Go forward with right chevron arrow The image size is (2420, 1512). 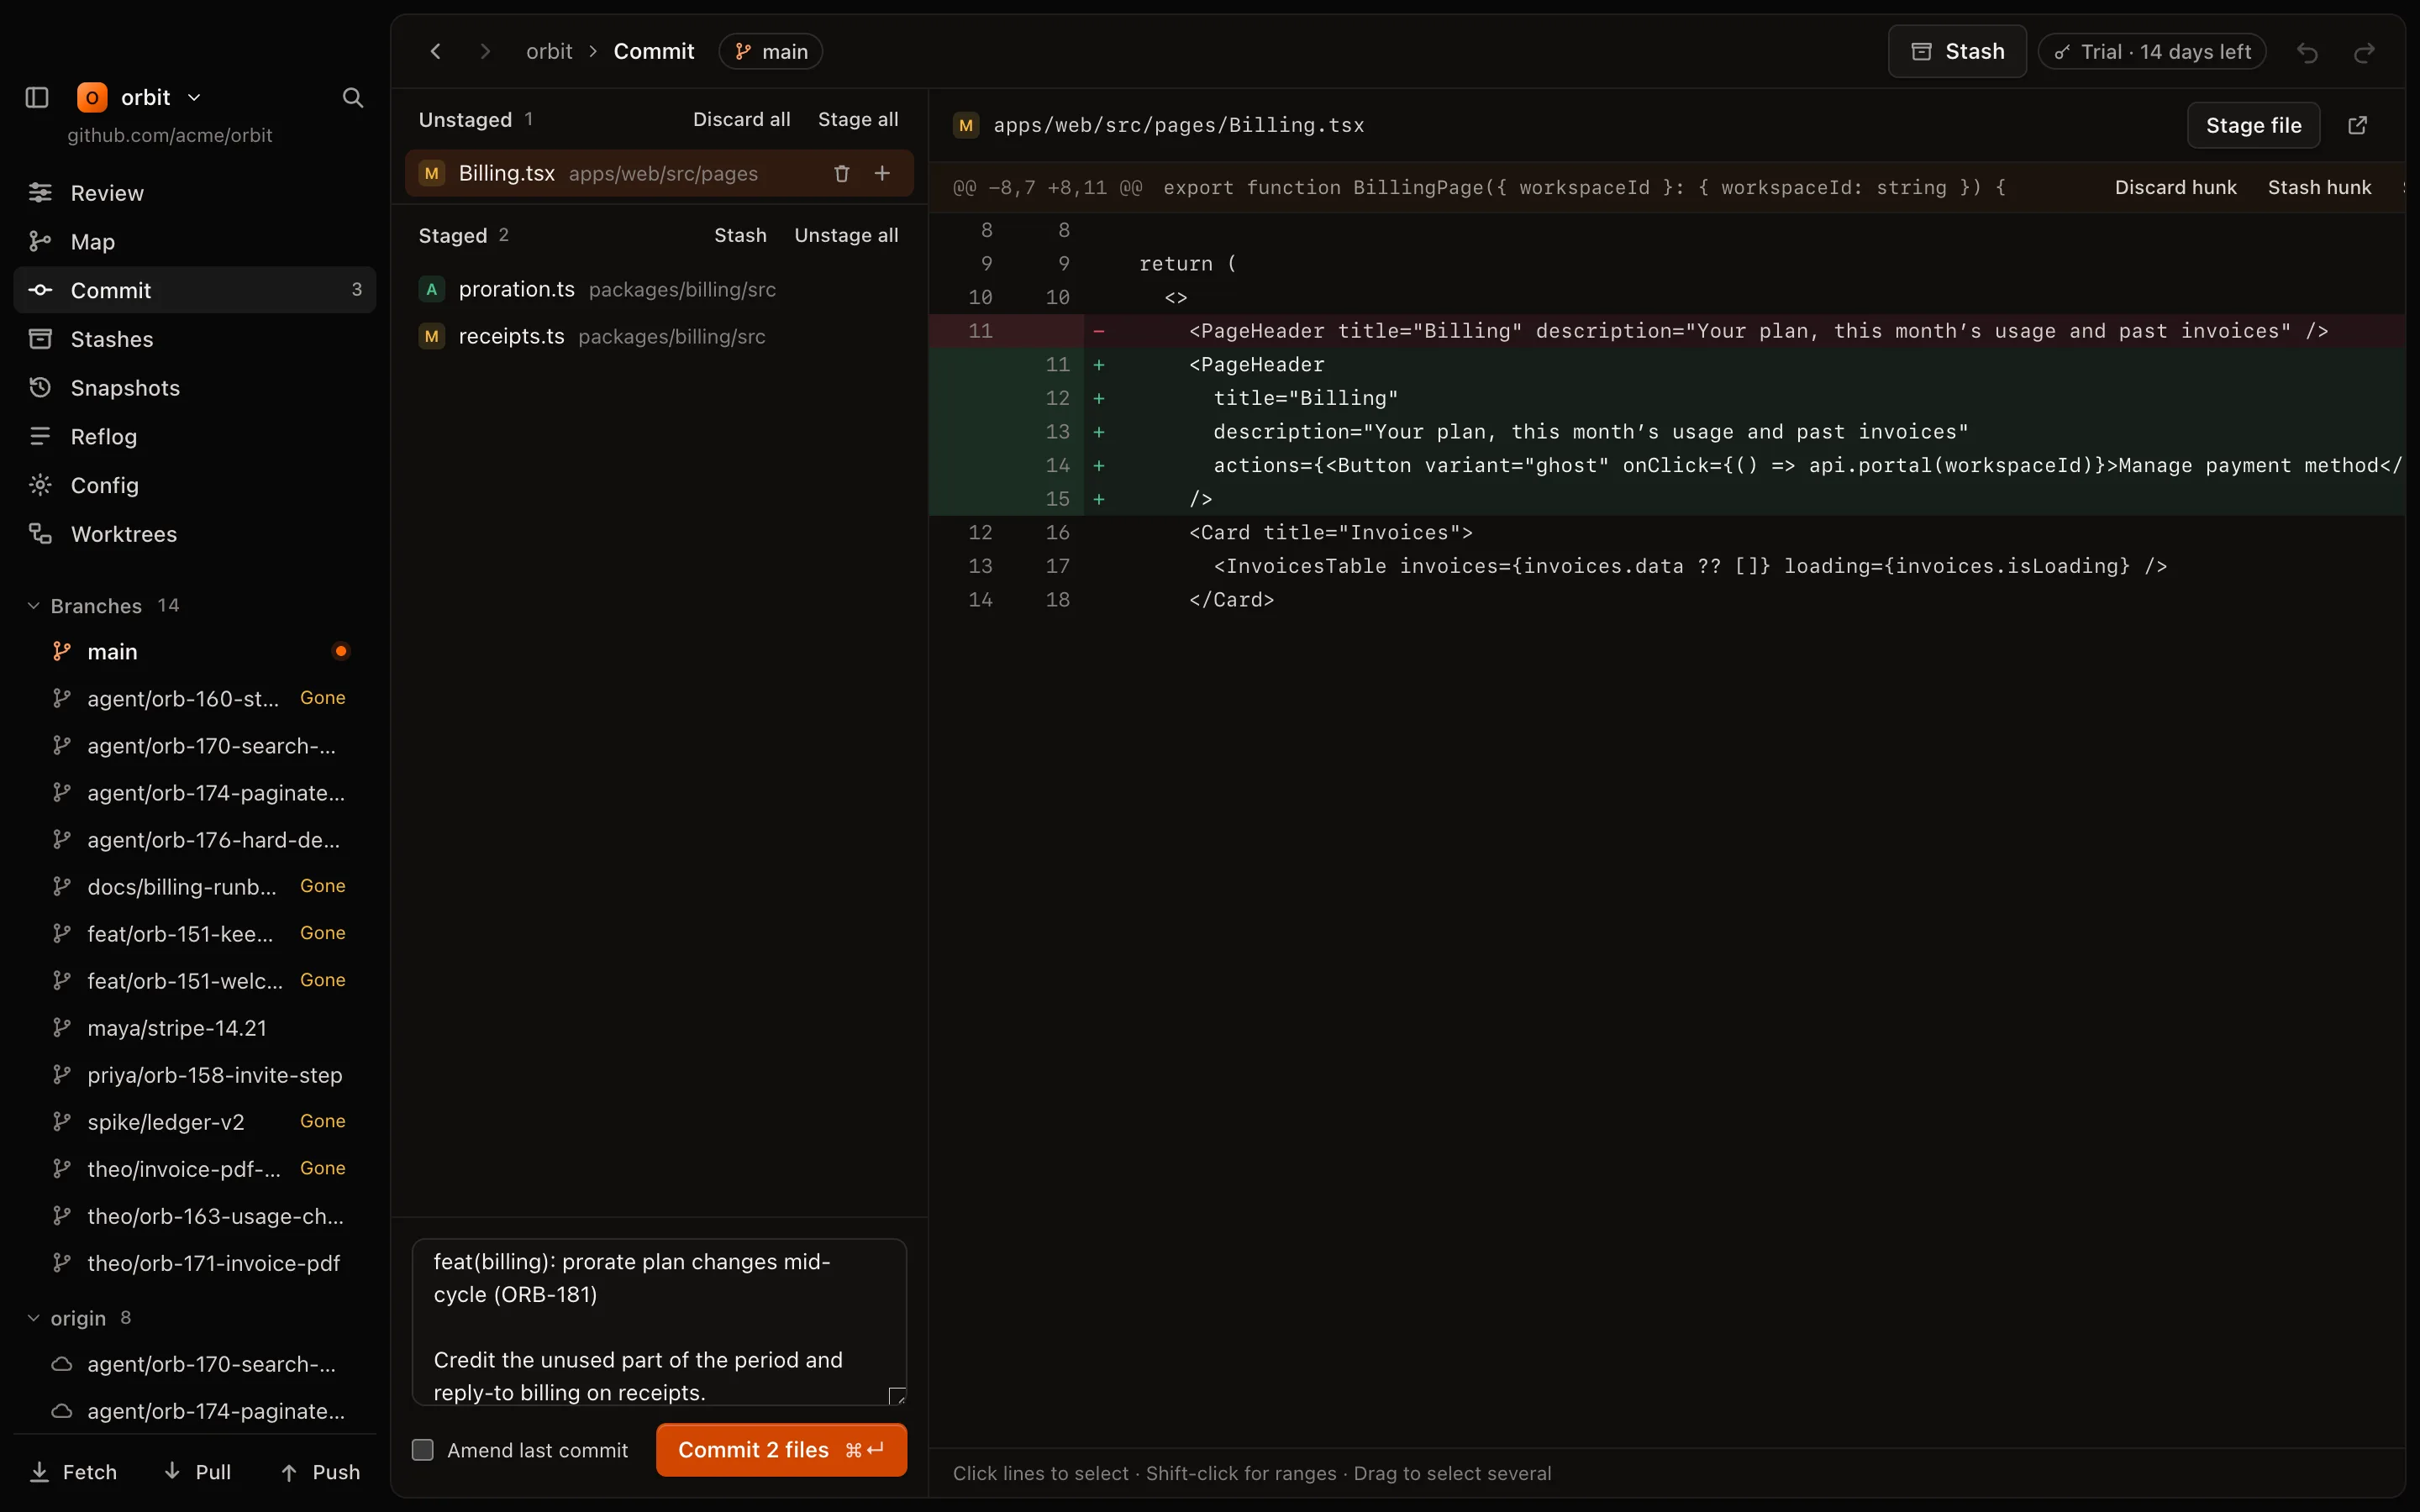pyautogui.click(x=485, y=51)
